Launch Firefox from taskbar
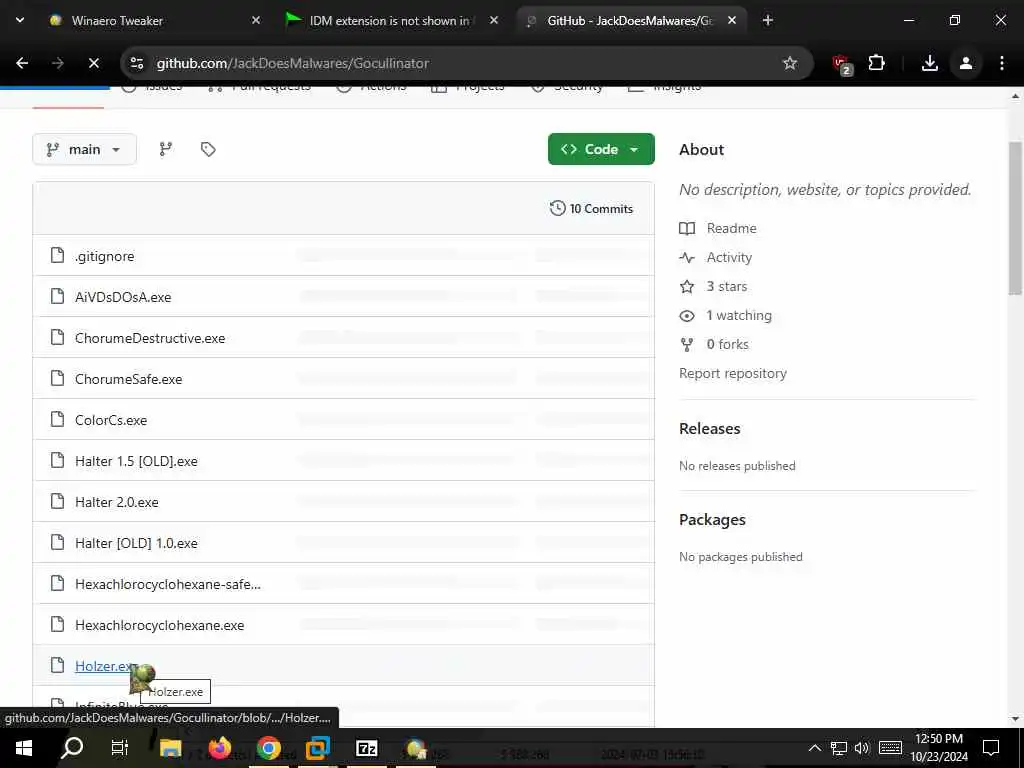1024x768 pixels. pyautogui.click(x=220, y=748)
